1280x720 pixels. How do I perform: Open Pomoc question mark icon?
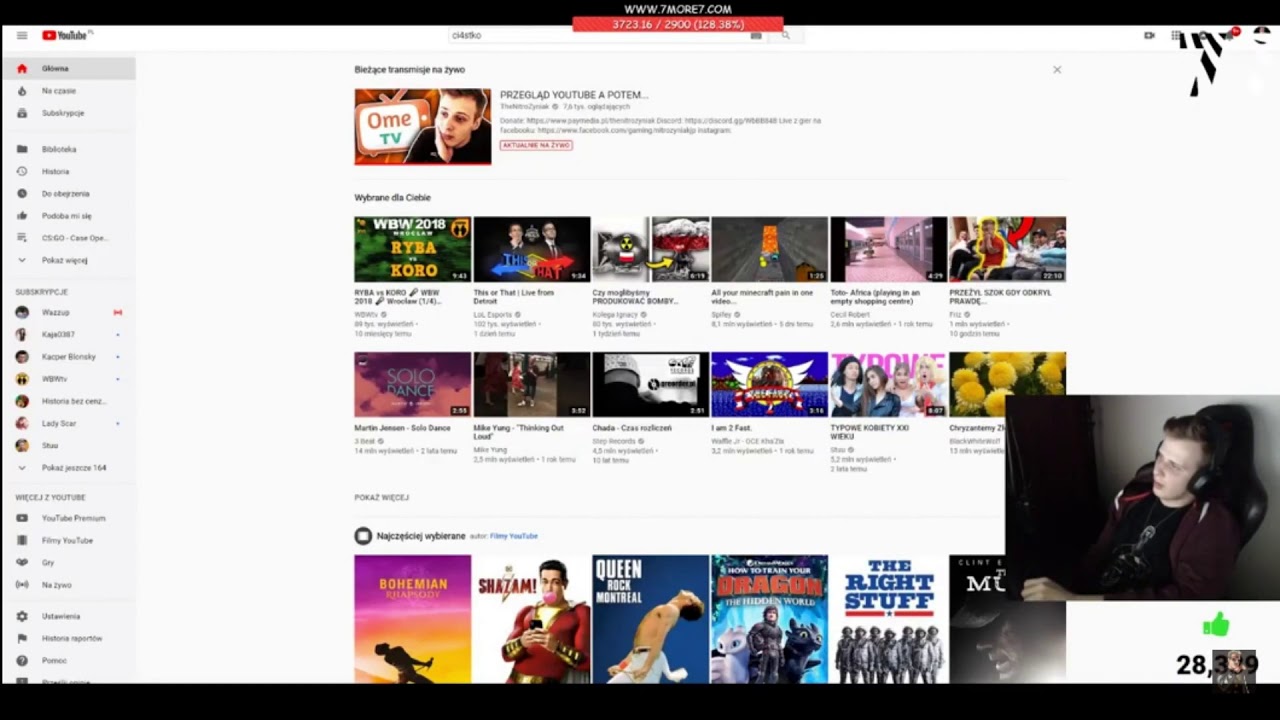[22, 660]
